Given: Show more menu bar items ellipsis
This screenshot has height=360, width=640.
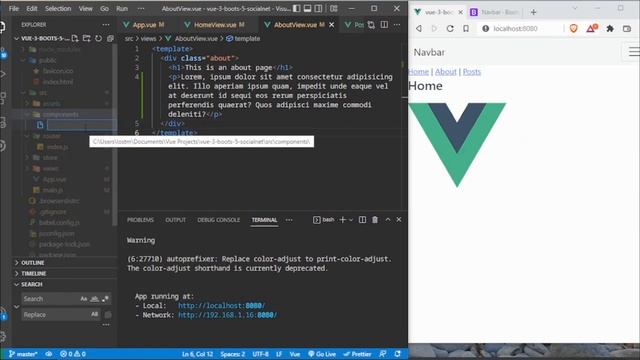Looking at the screenshot, I should click(x=141, y=9).
